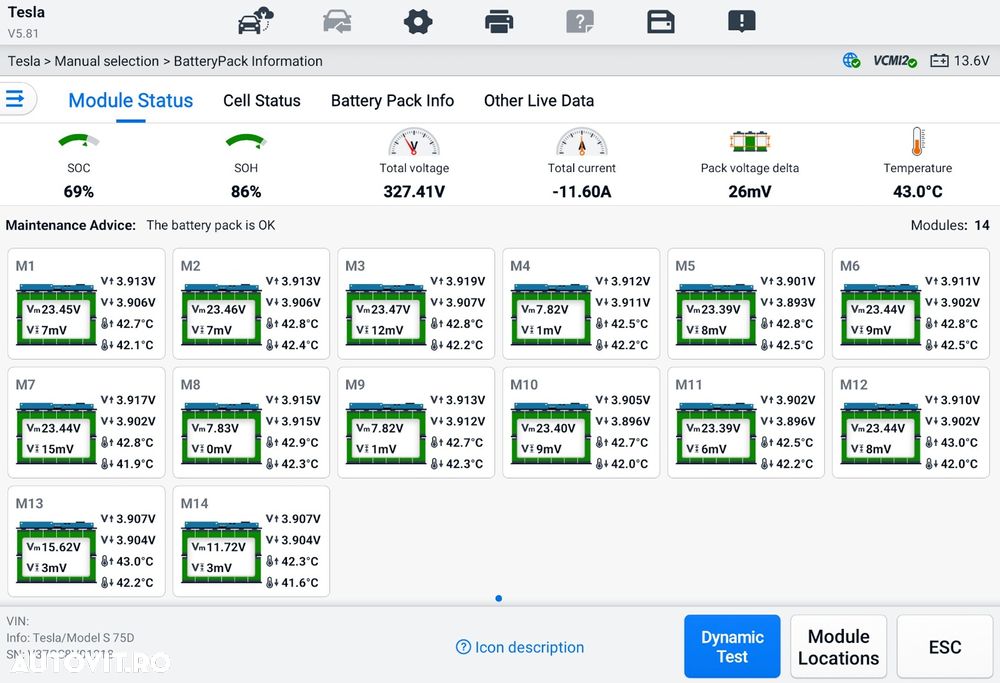Click the SOC value 69%

78,191
